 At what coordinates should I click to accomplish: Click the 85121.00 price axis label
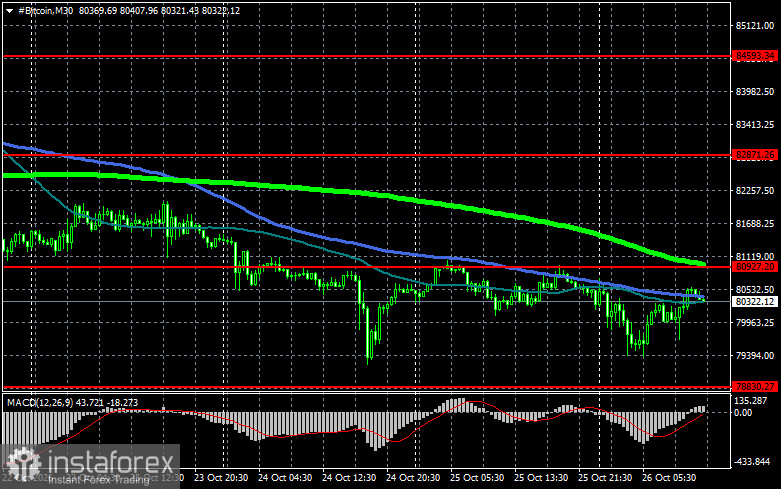pos(755,26)
